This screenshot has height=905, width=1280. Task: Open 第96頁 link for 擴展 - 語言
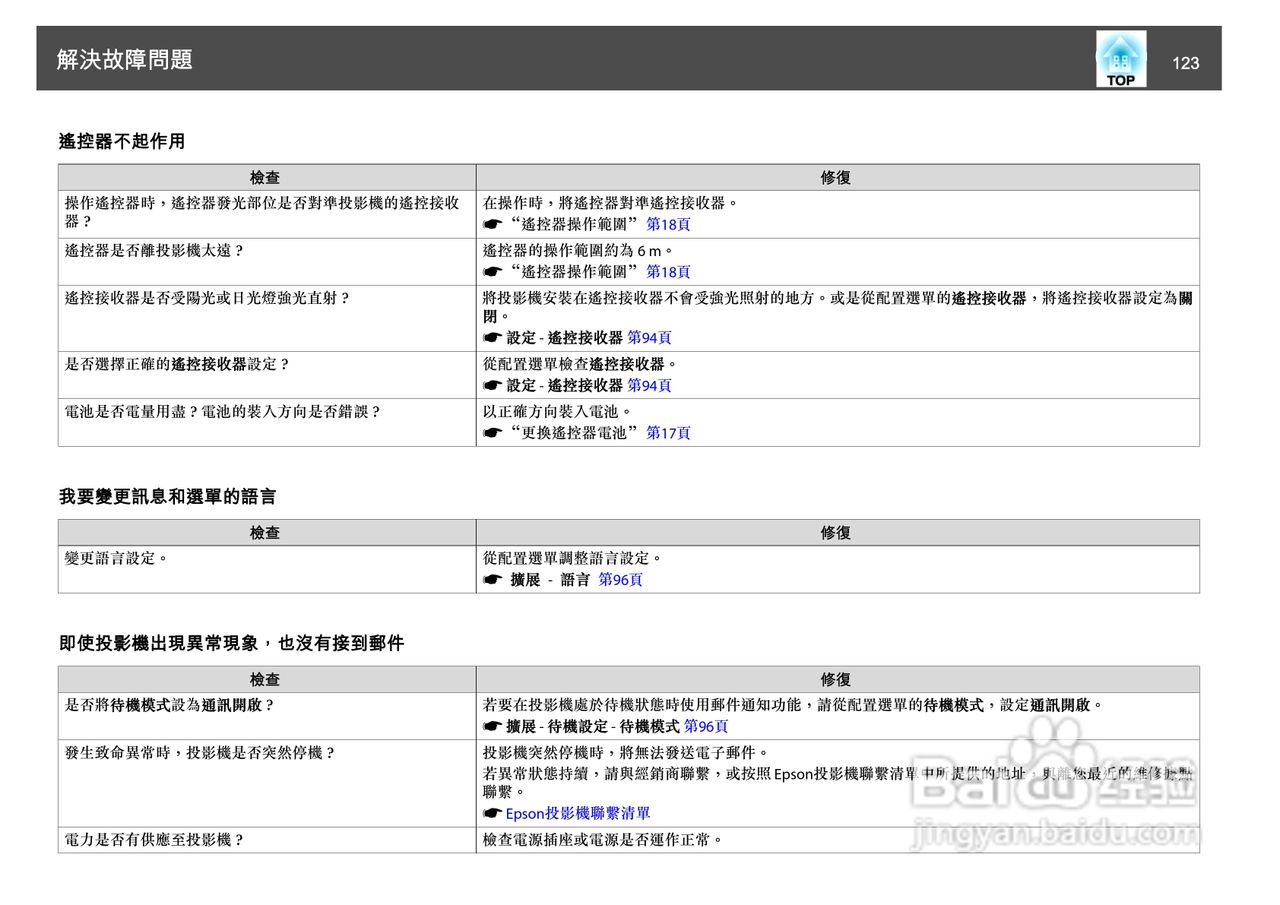[620, 580]
